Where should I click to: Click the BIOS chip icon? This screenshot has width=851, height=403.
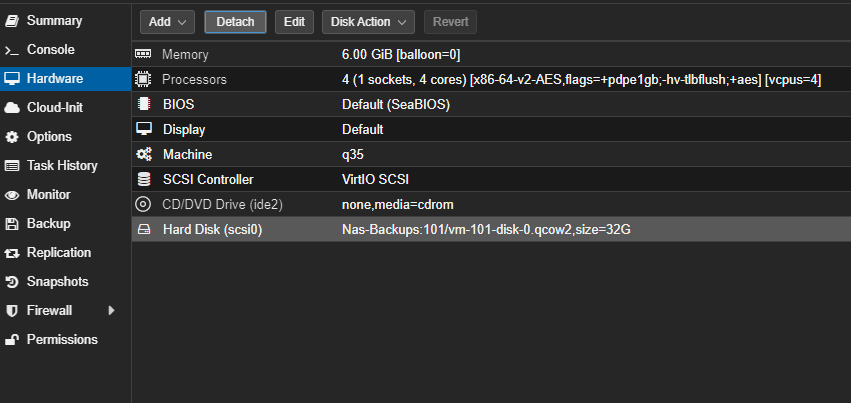(143, 104)
